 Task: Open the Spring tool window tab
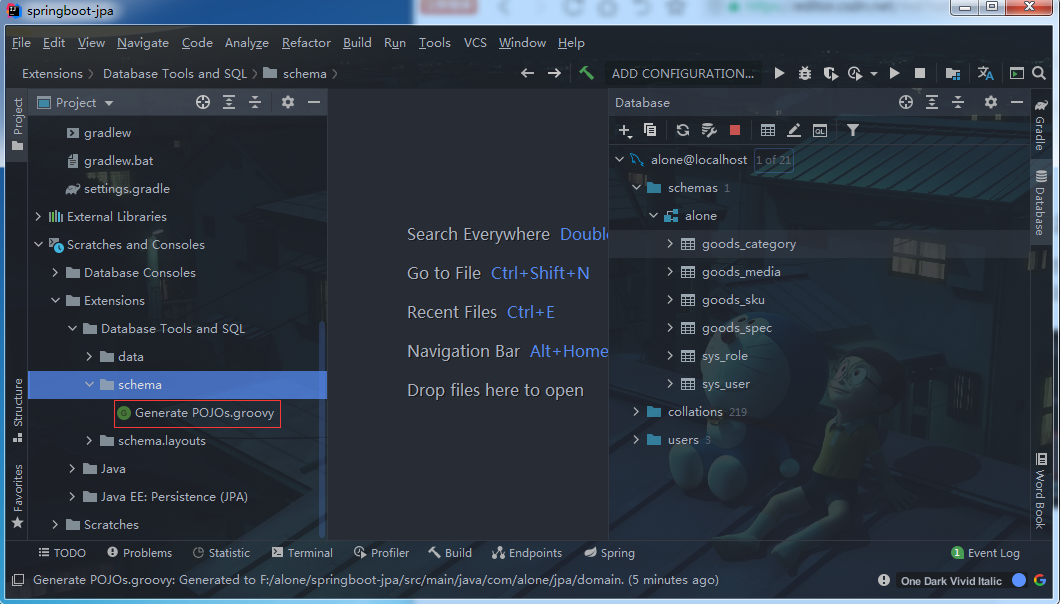tap(609, 553)
